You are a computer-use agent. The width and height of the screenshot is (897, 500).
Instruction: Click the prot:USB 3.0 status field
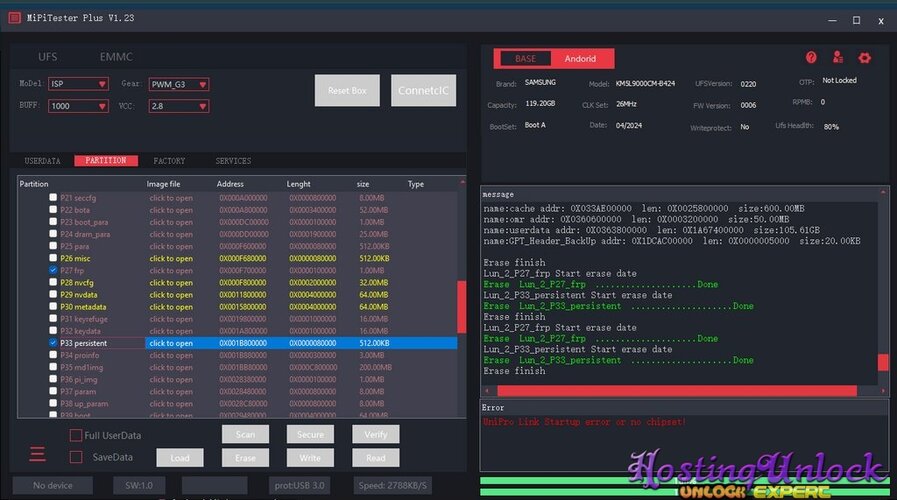click(x=299, y=485)
